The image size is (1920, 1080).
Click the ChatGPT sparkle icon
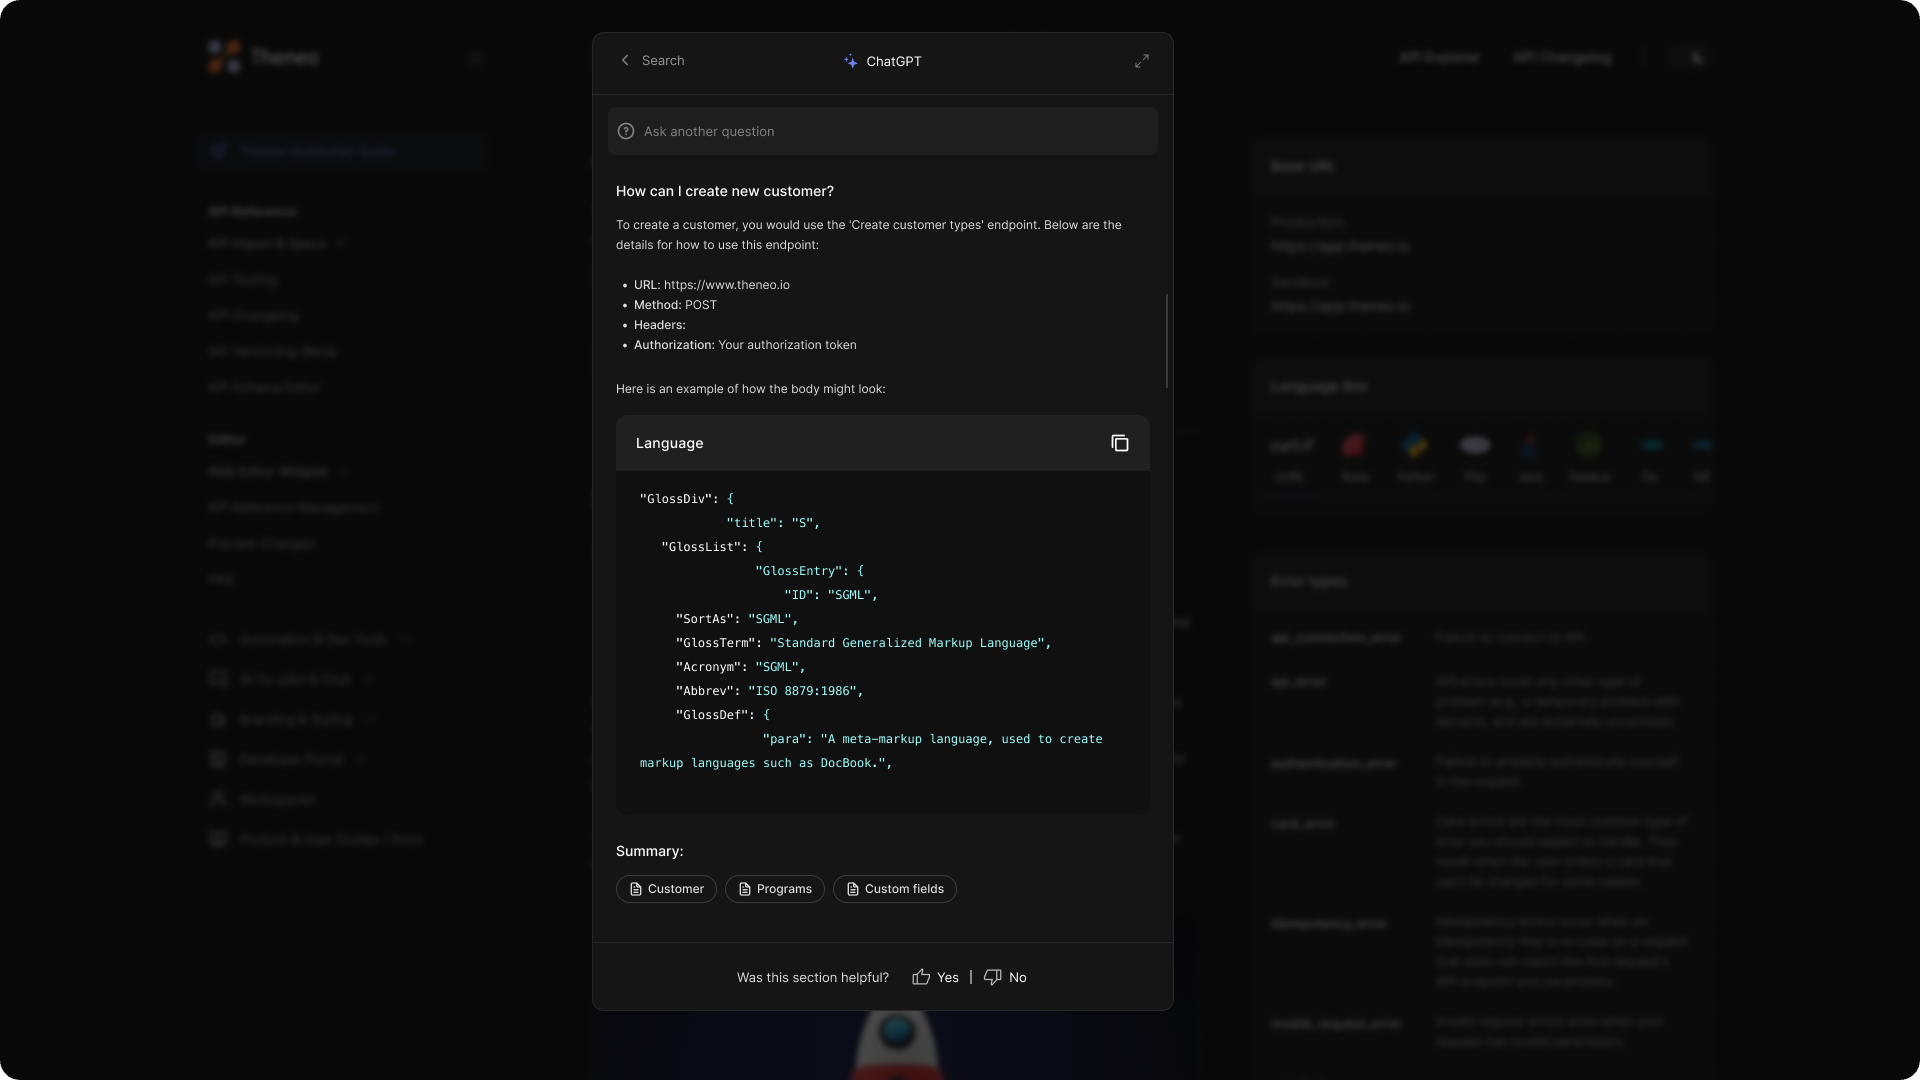point(850,61)
